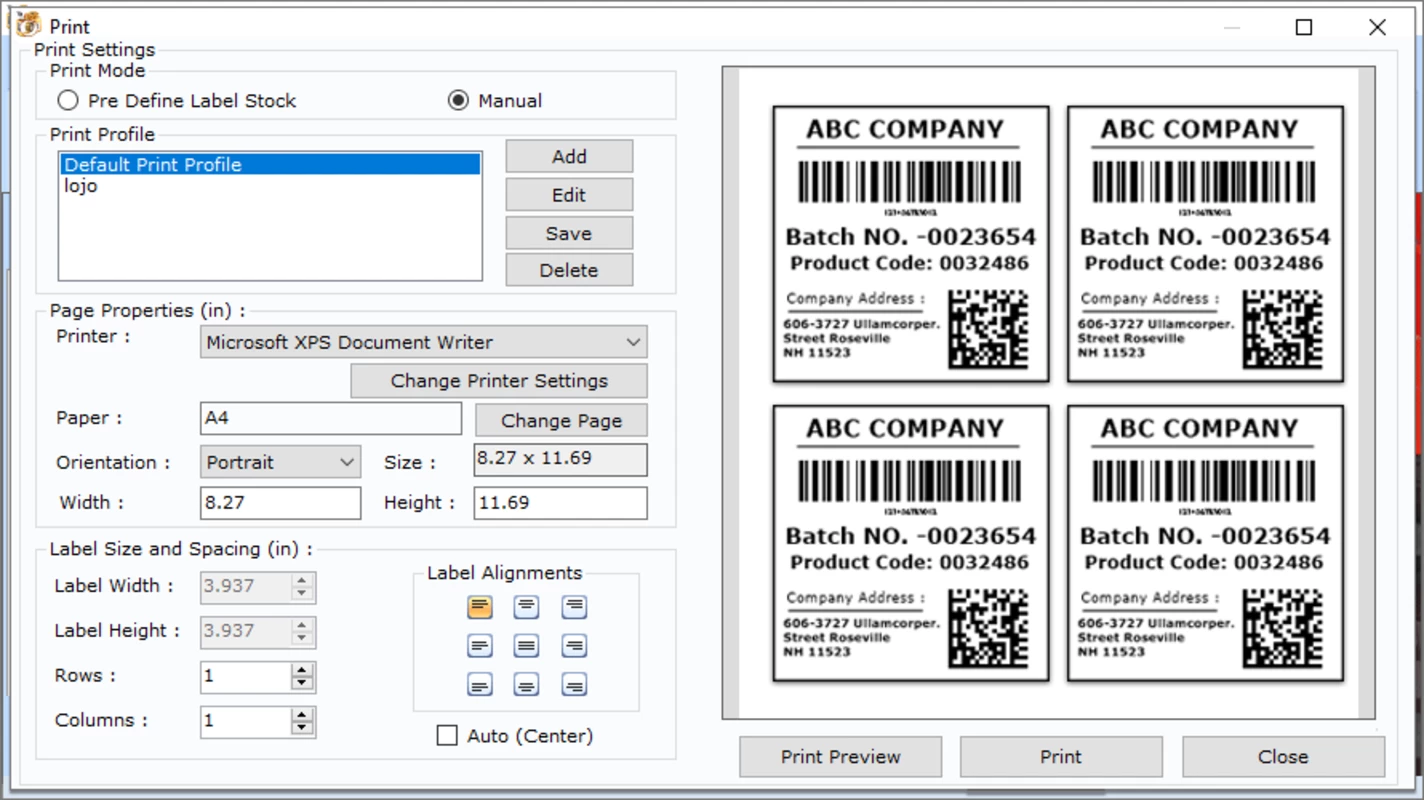Click Add print profile button
This screenshot has height=800, width=1424.
[x=569, y=156]
